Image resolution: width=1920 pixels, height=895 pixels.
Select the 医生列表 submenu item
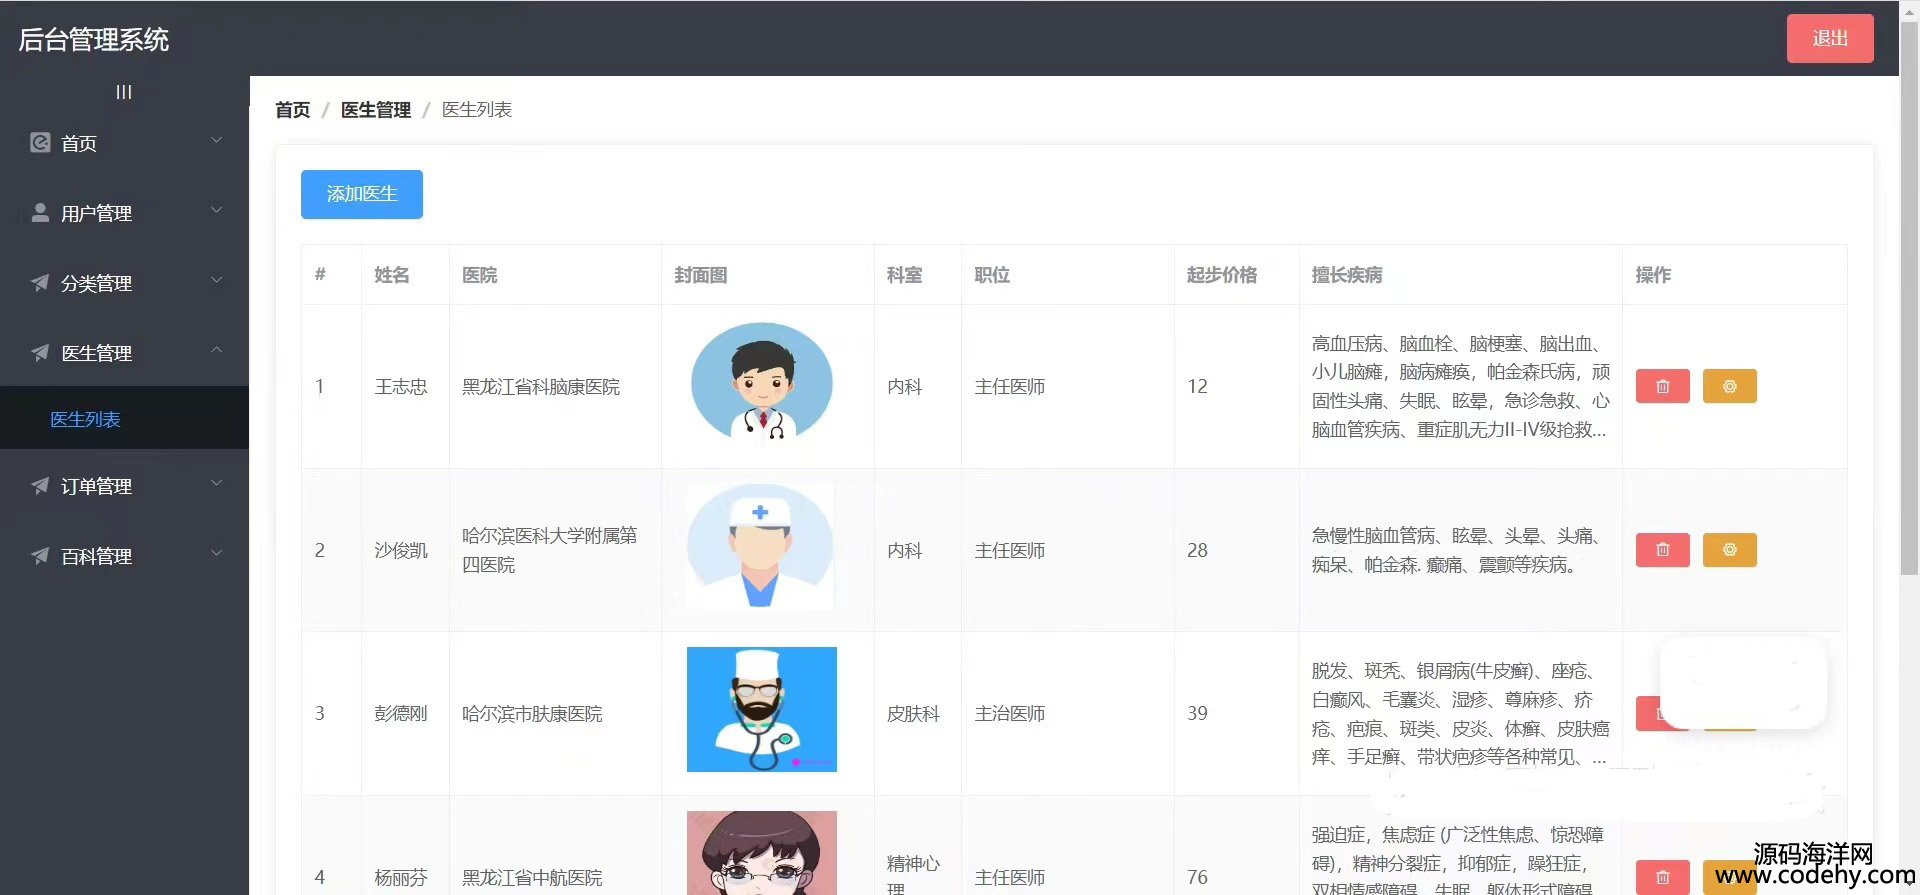[85, 419]
